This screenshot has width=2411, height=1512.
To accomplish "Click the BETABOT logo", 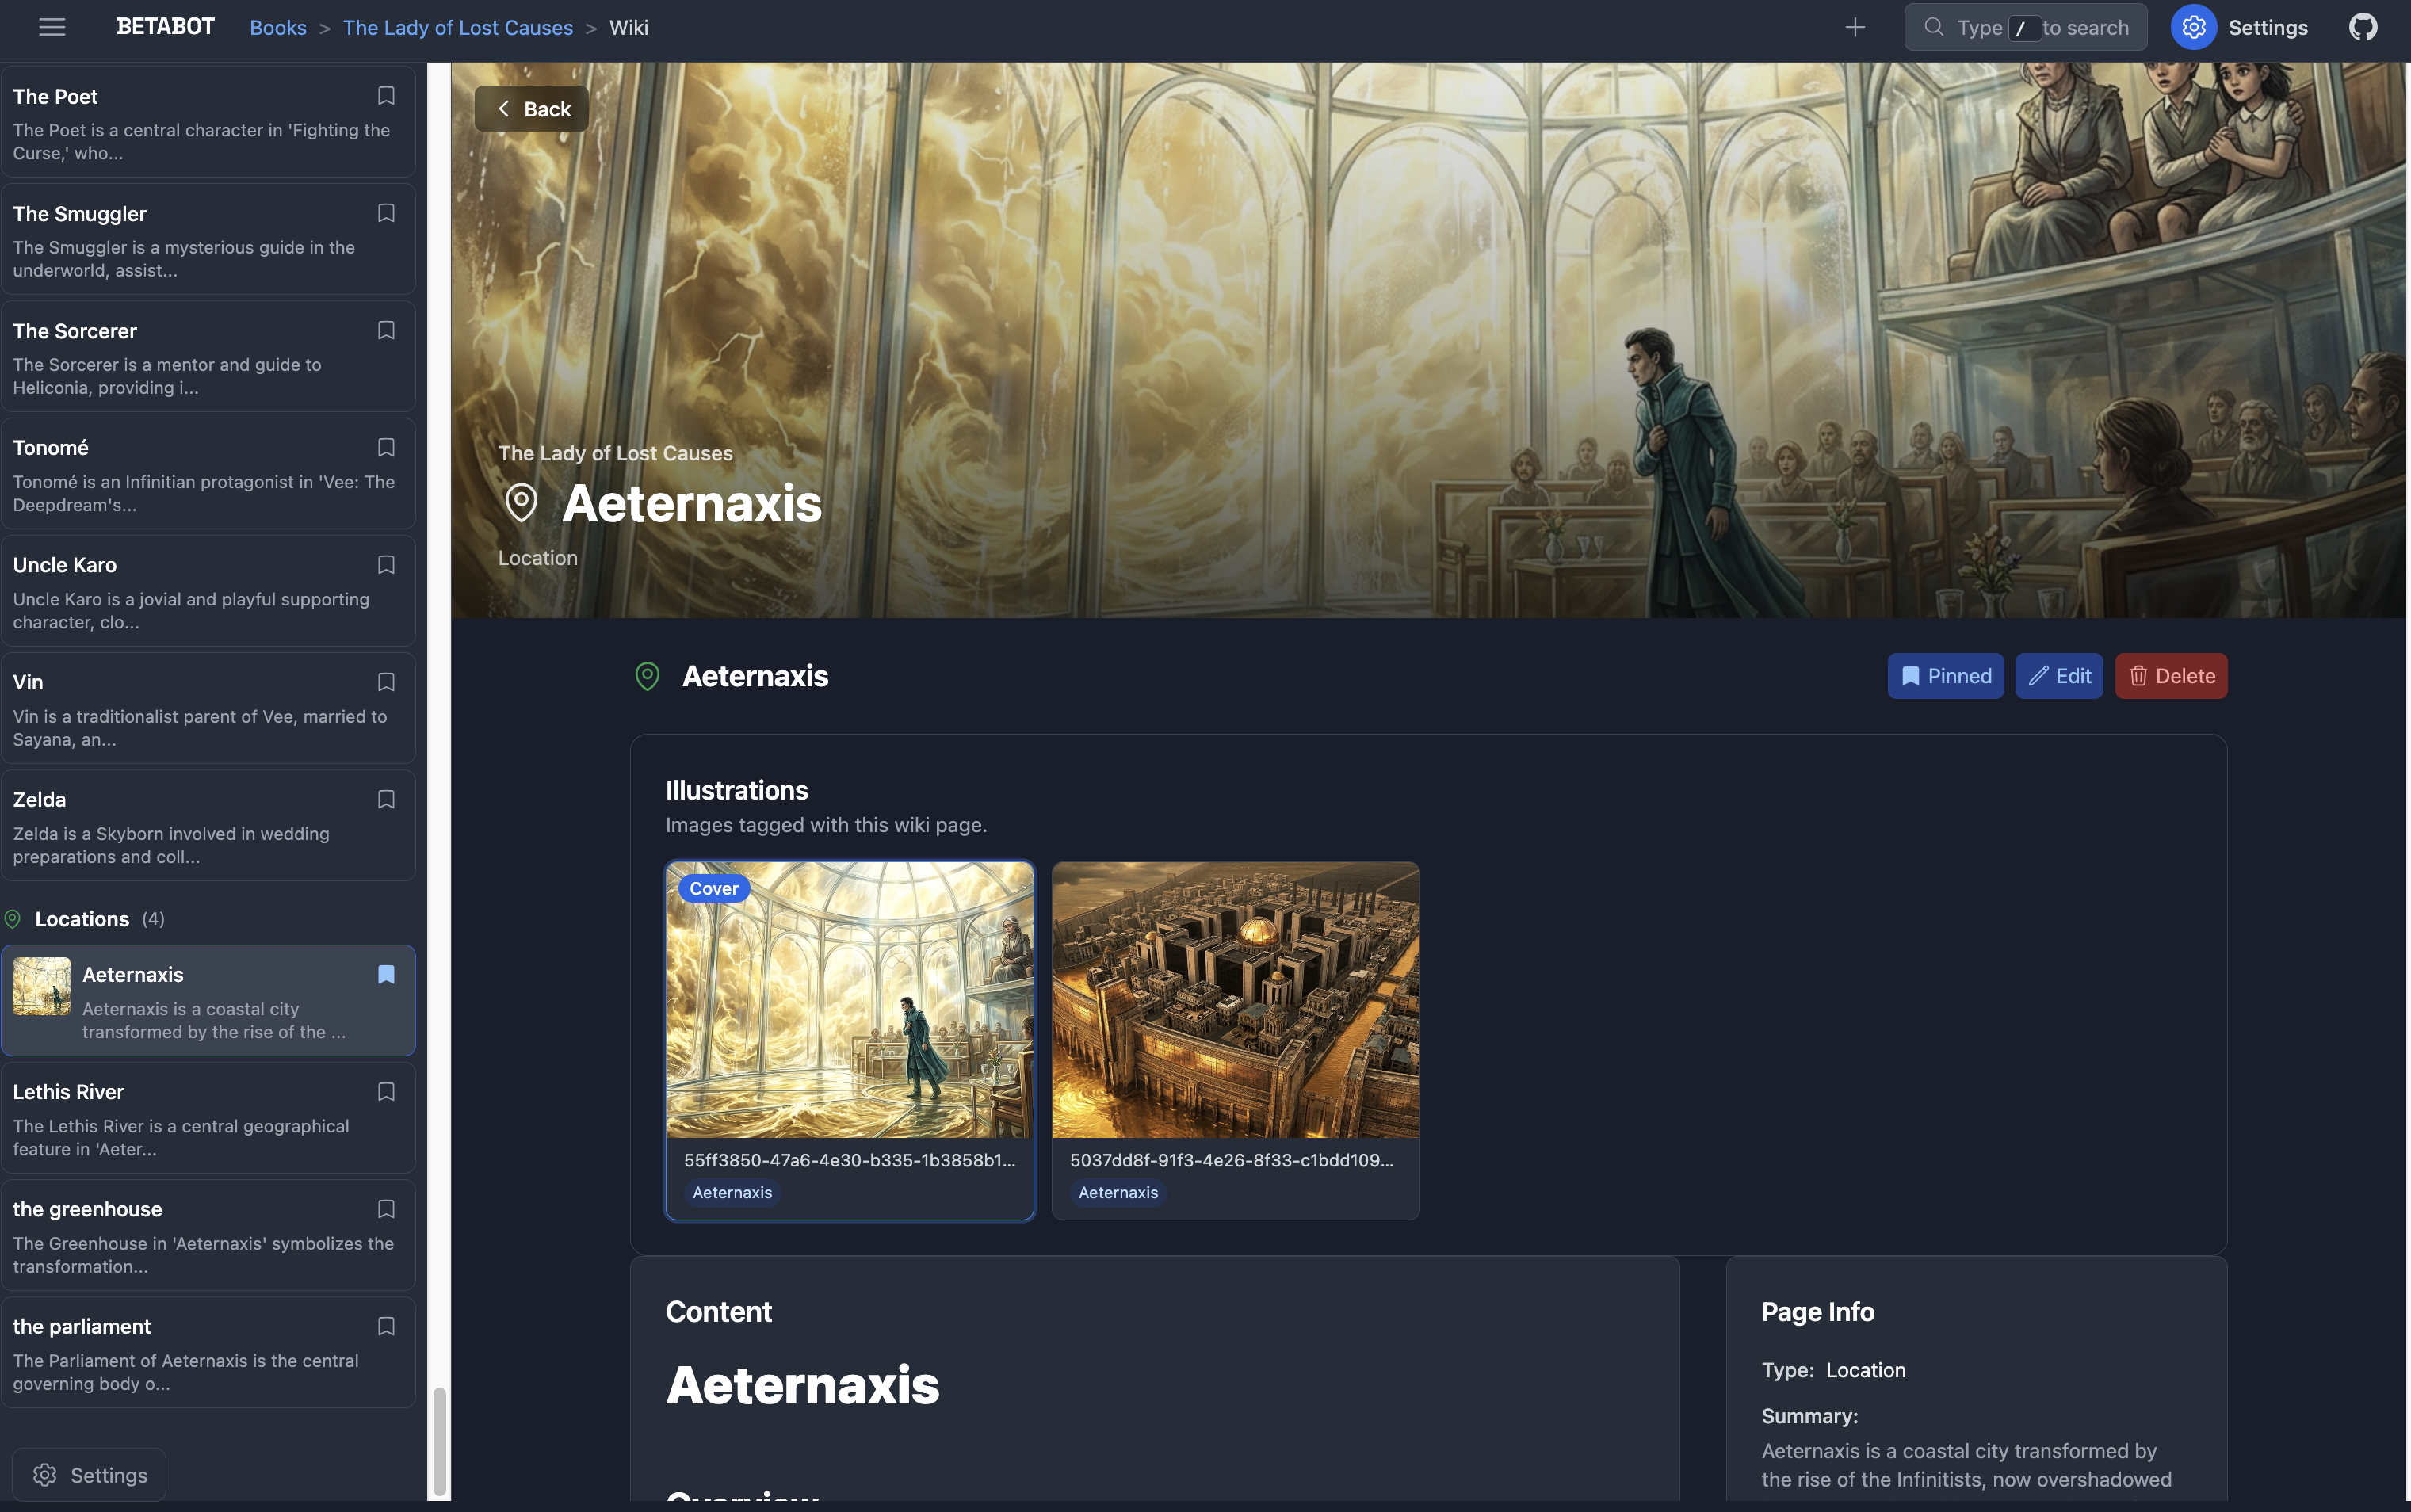I will [165, 27].
